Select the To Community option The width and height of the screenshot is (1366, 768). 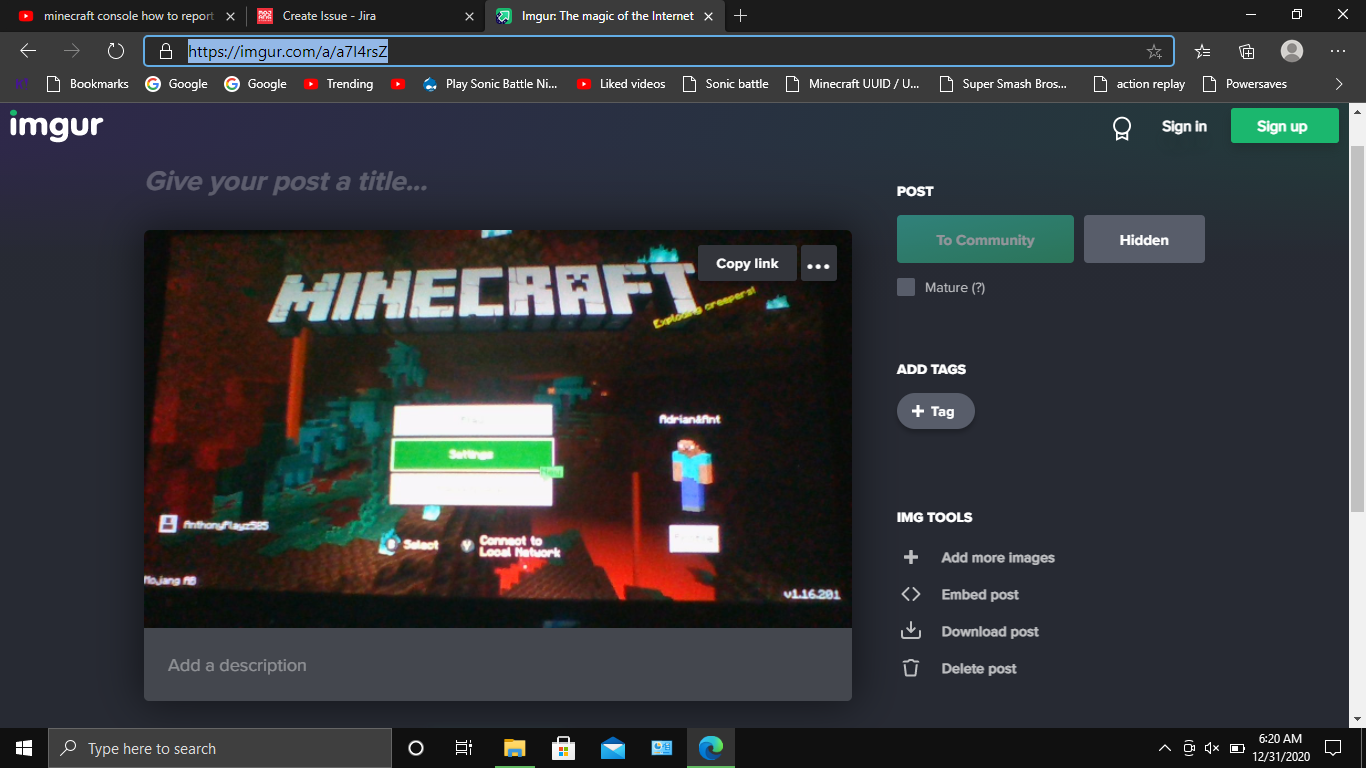(x=984, y=240)
